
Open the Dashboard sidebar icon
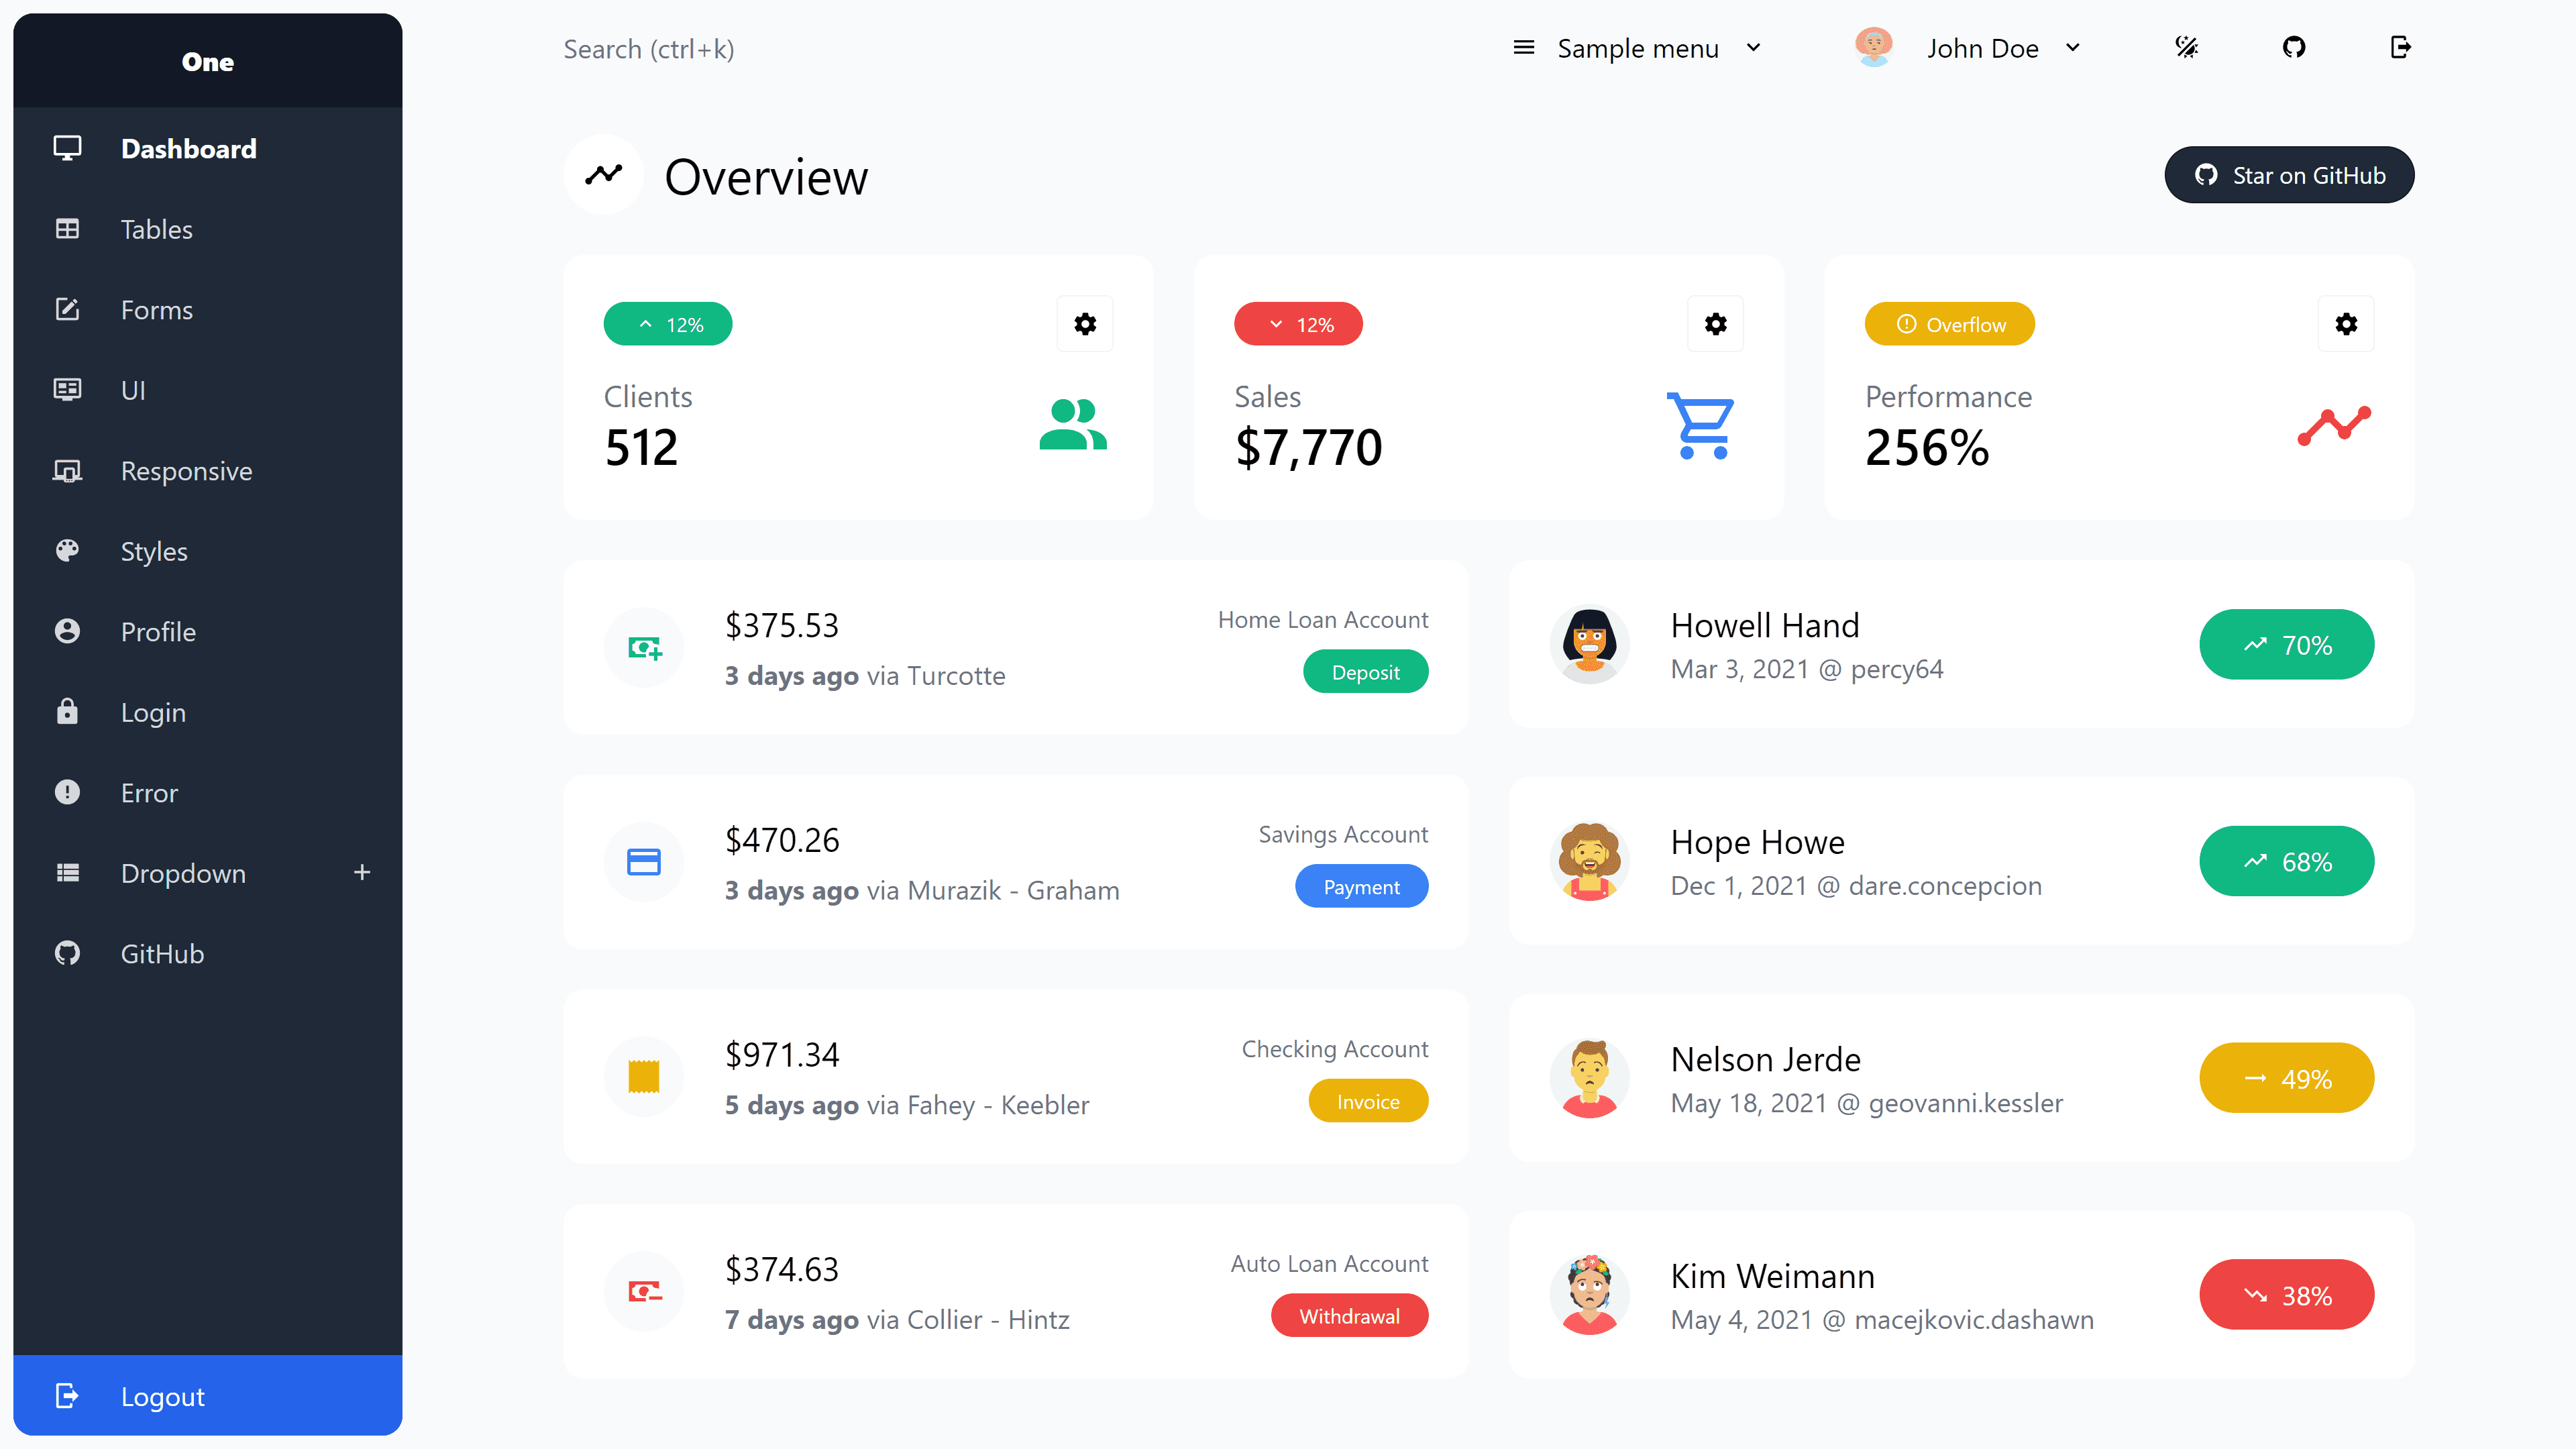(x=67, y=148)
